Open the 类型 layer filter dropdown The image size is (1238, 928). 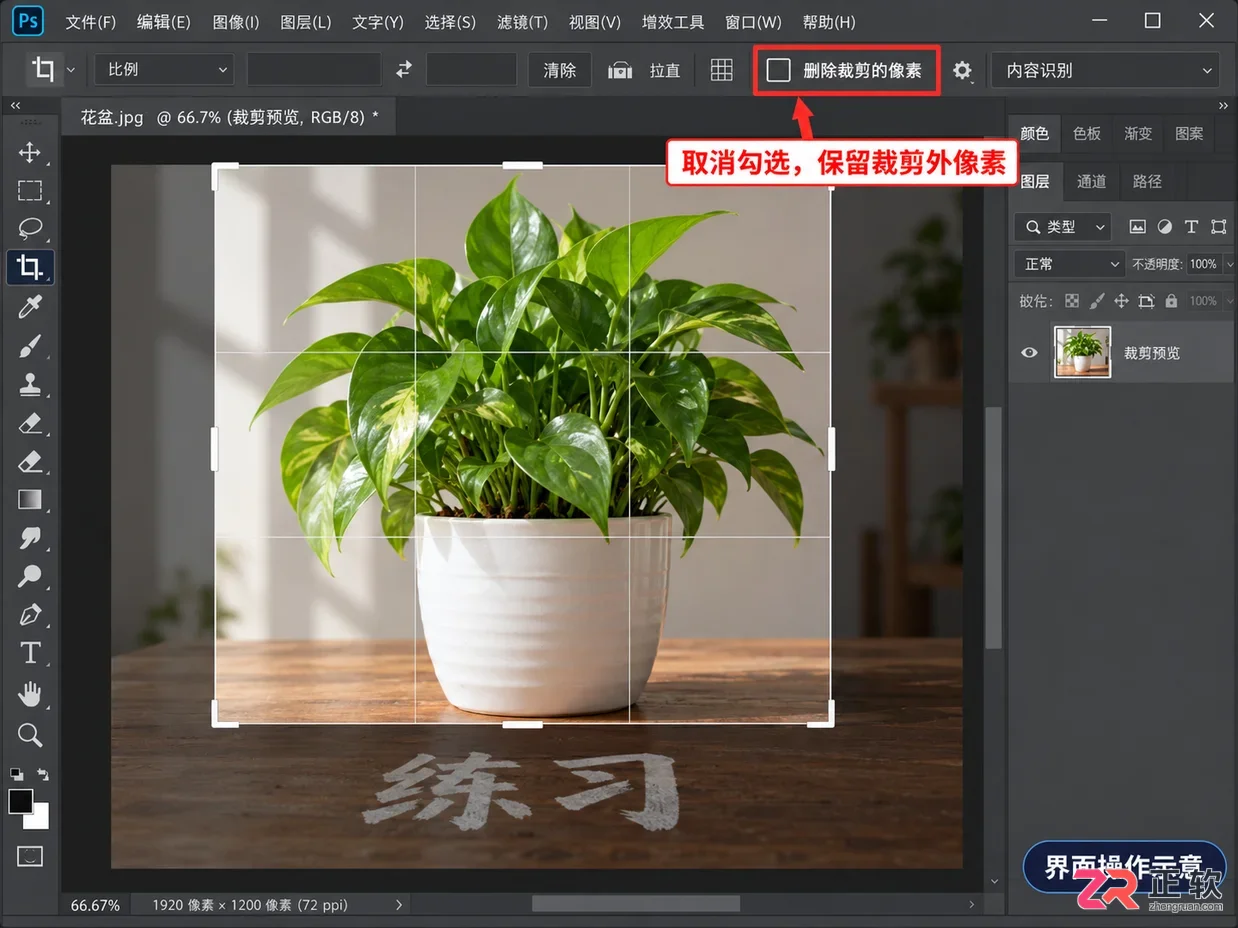point(1062,227)
